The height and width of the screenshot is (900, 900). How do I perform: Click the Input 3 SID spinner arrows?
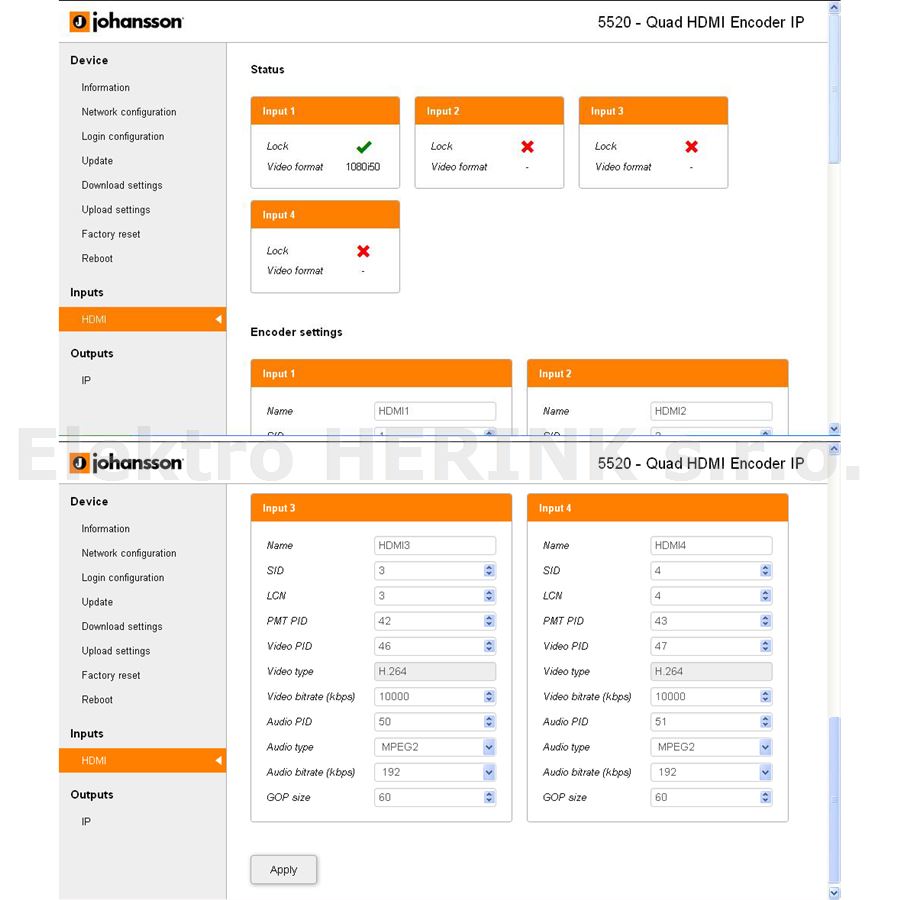point(489,571)
